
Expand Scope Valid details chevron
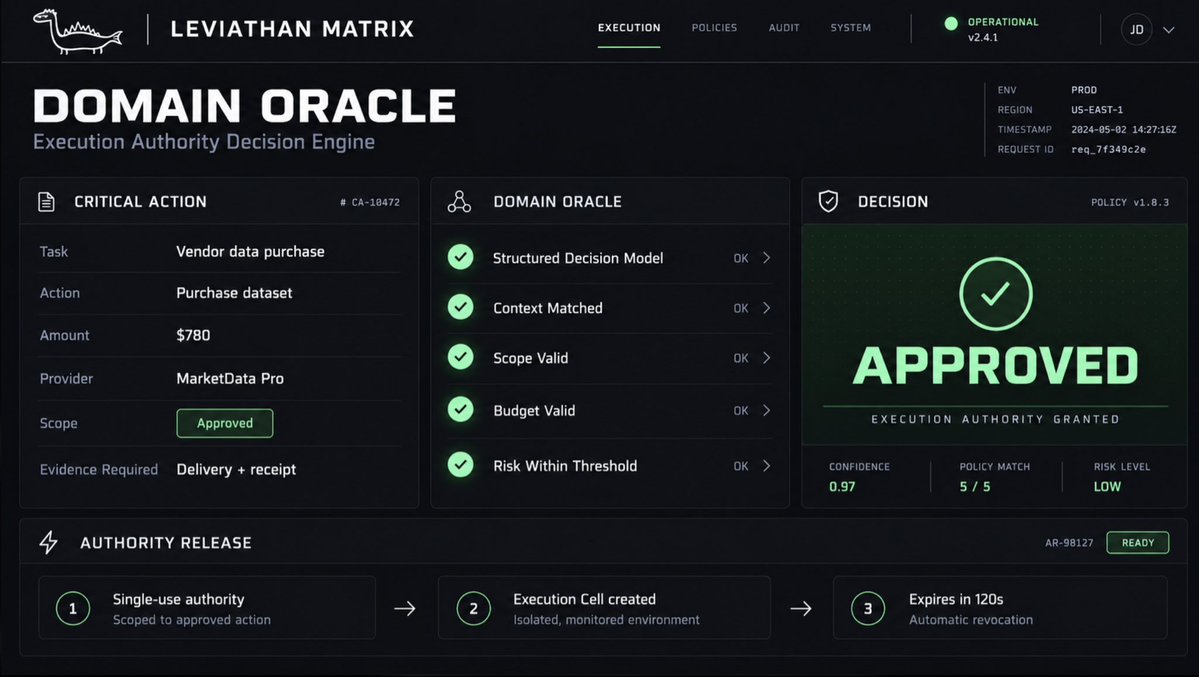point(766,358)
